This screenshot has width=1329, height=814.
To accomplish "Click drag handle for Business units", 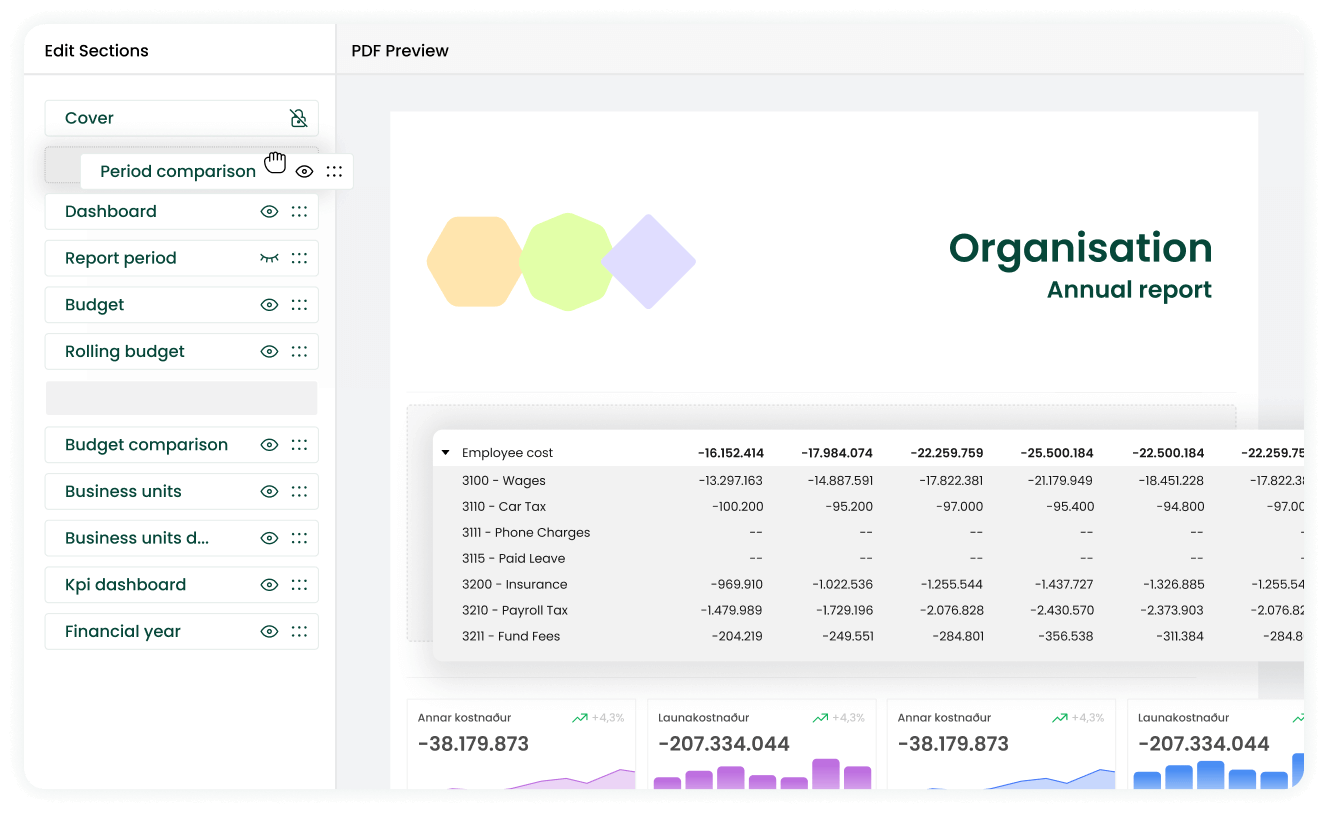I will coord(299,492).
